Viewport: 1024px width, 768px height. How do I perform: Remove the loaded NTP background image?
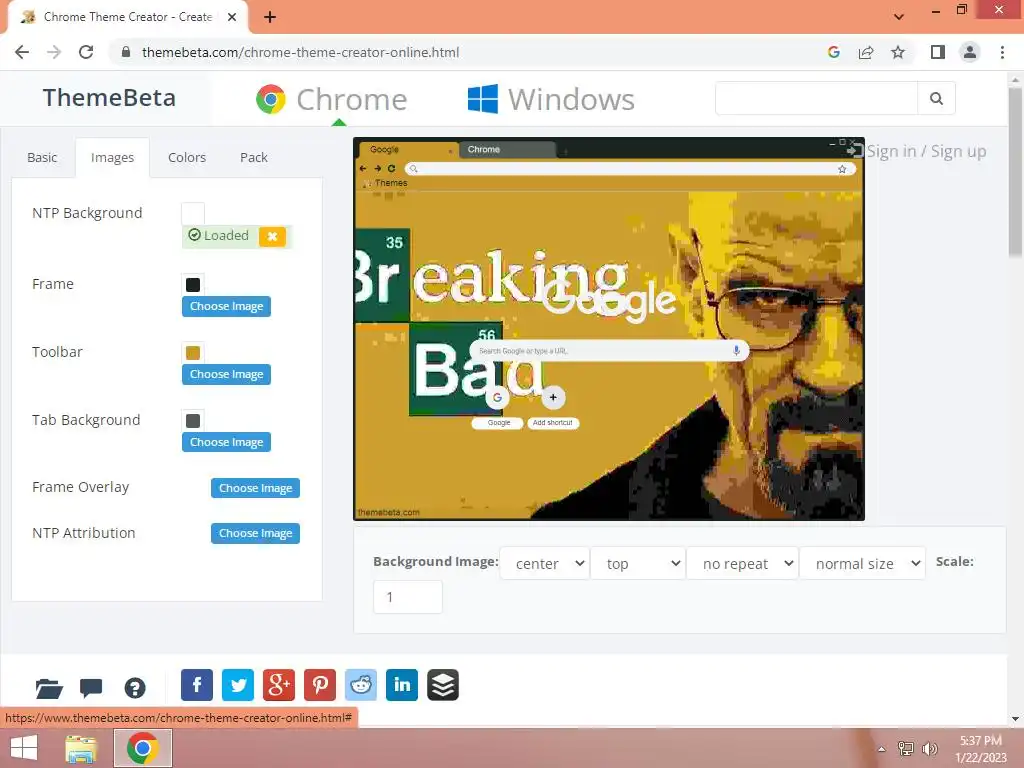[x=272, y=236]
